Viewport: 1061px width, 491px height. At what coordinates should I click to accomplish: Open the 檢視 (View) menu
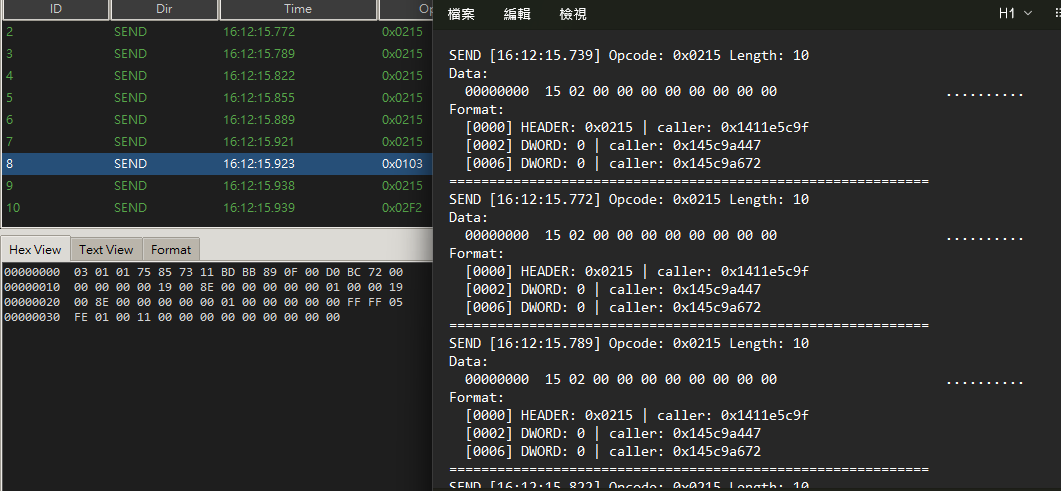click(573, 15)
